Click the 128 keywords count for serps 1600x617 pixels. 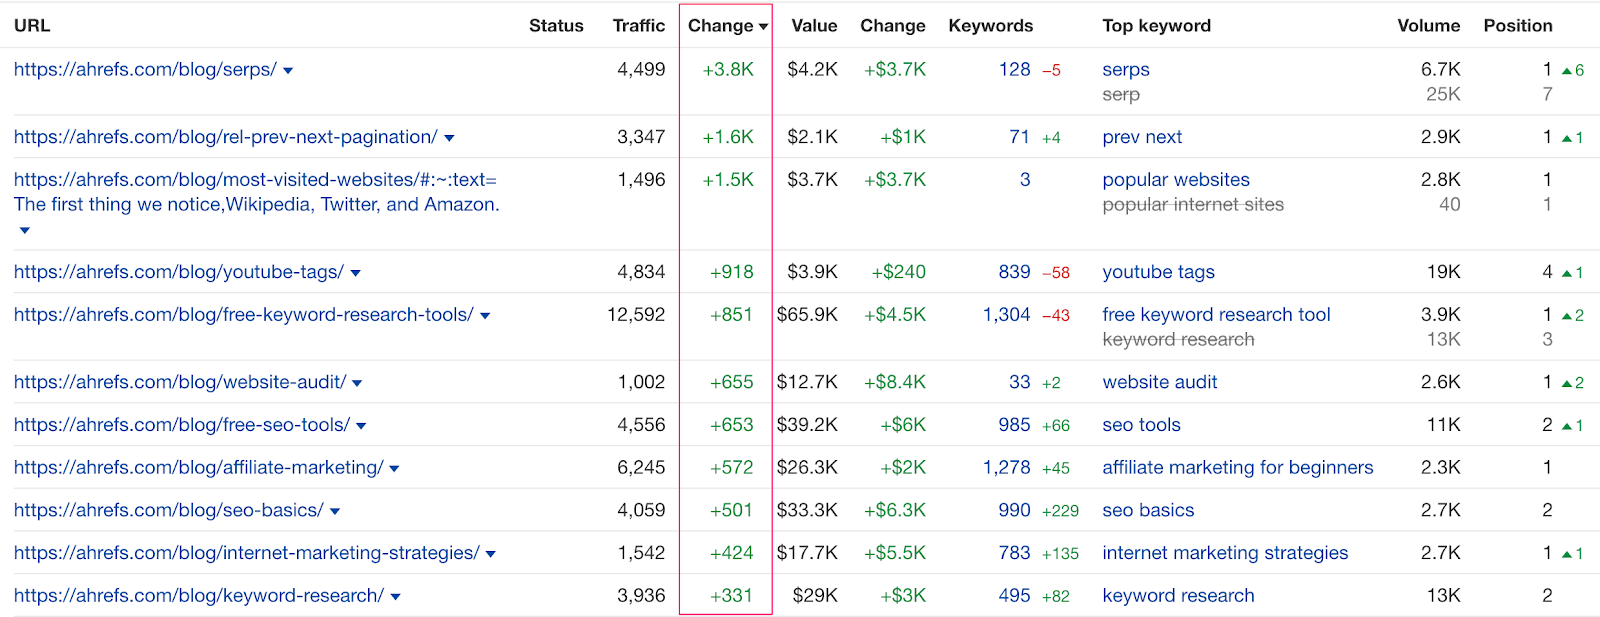point(1014,69)
